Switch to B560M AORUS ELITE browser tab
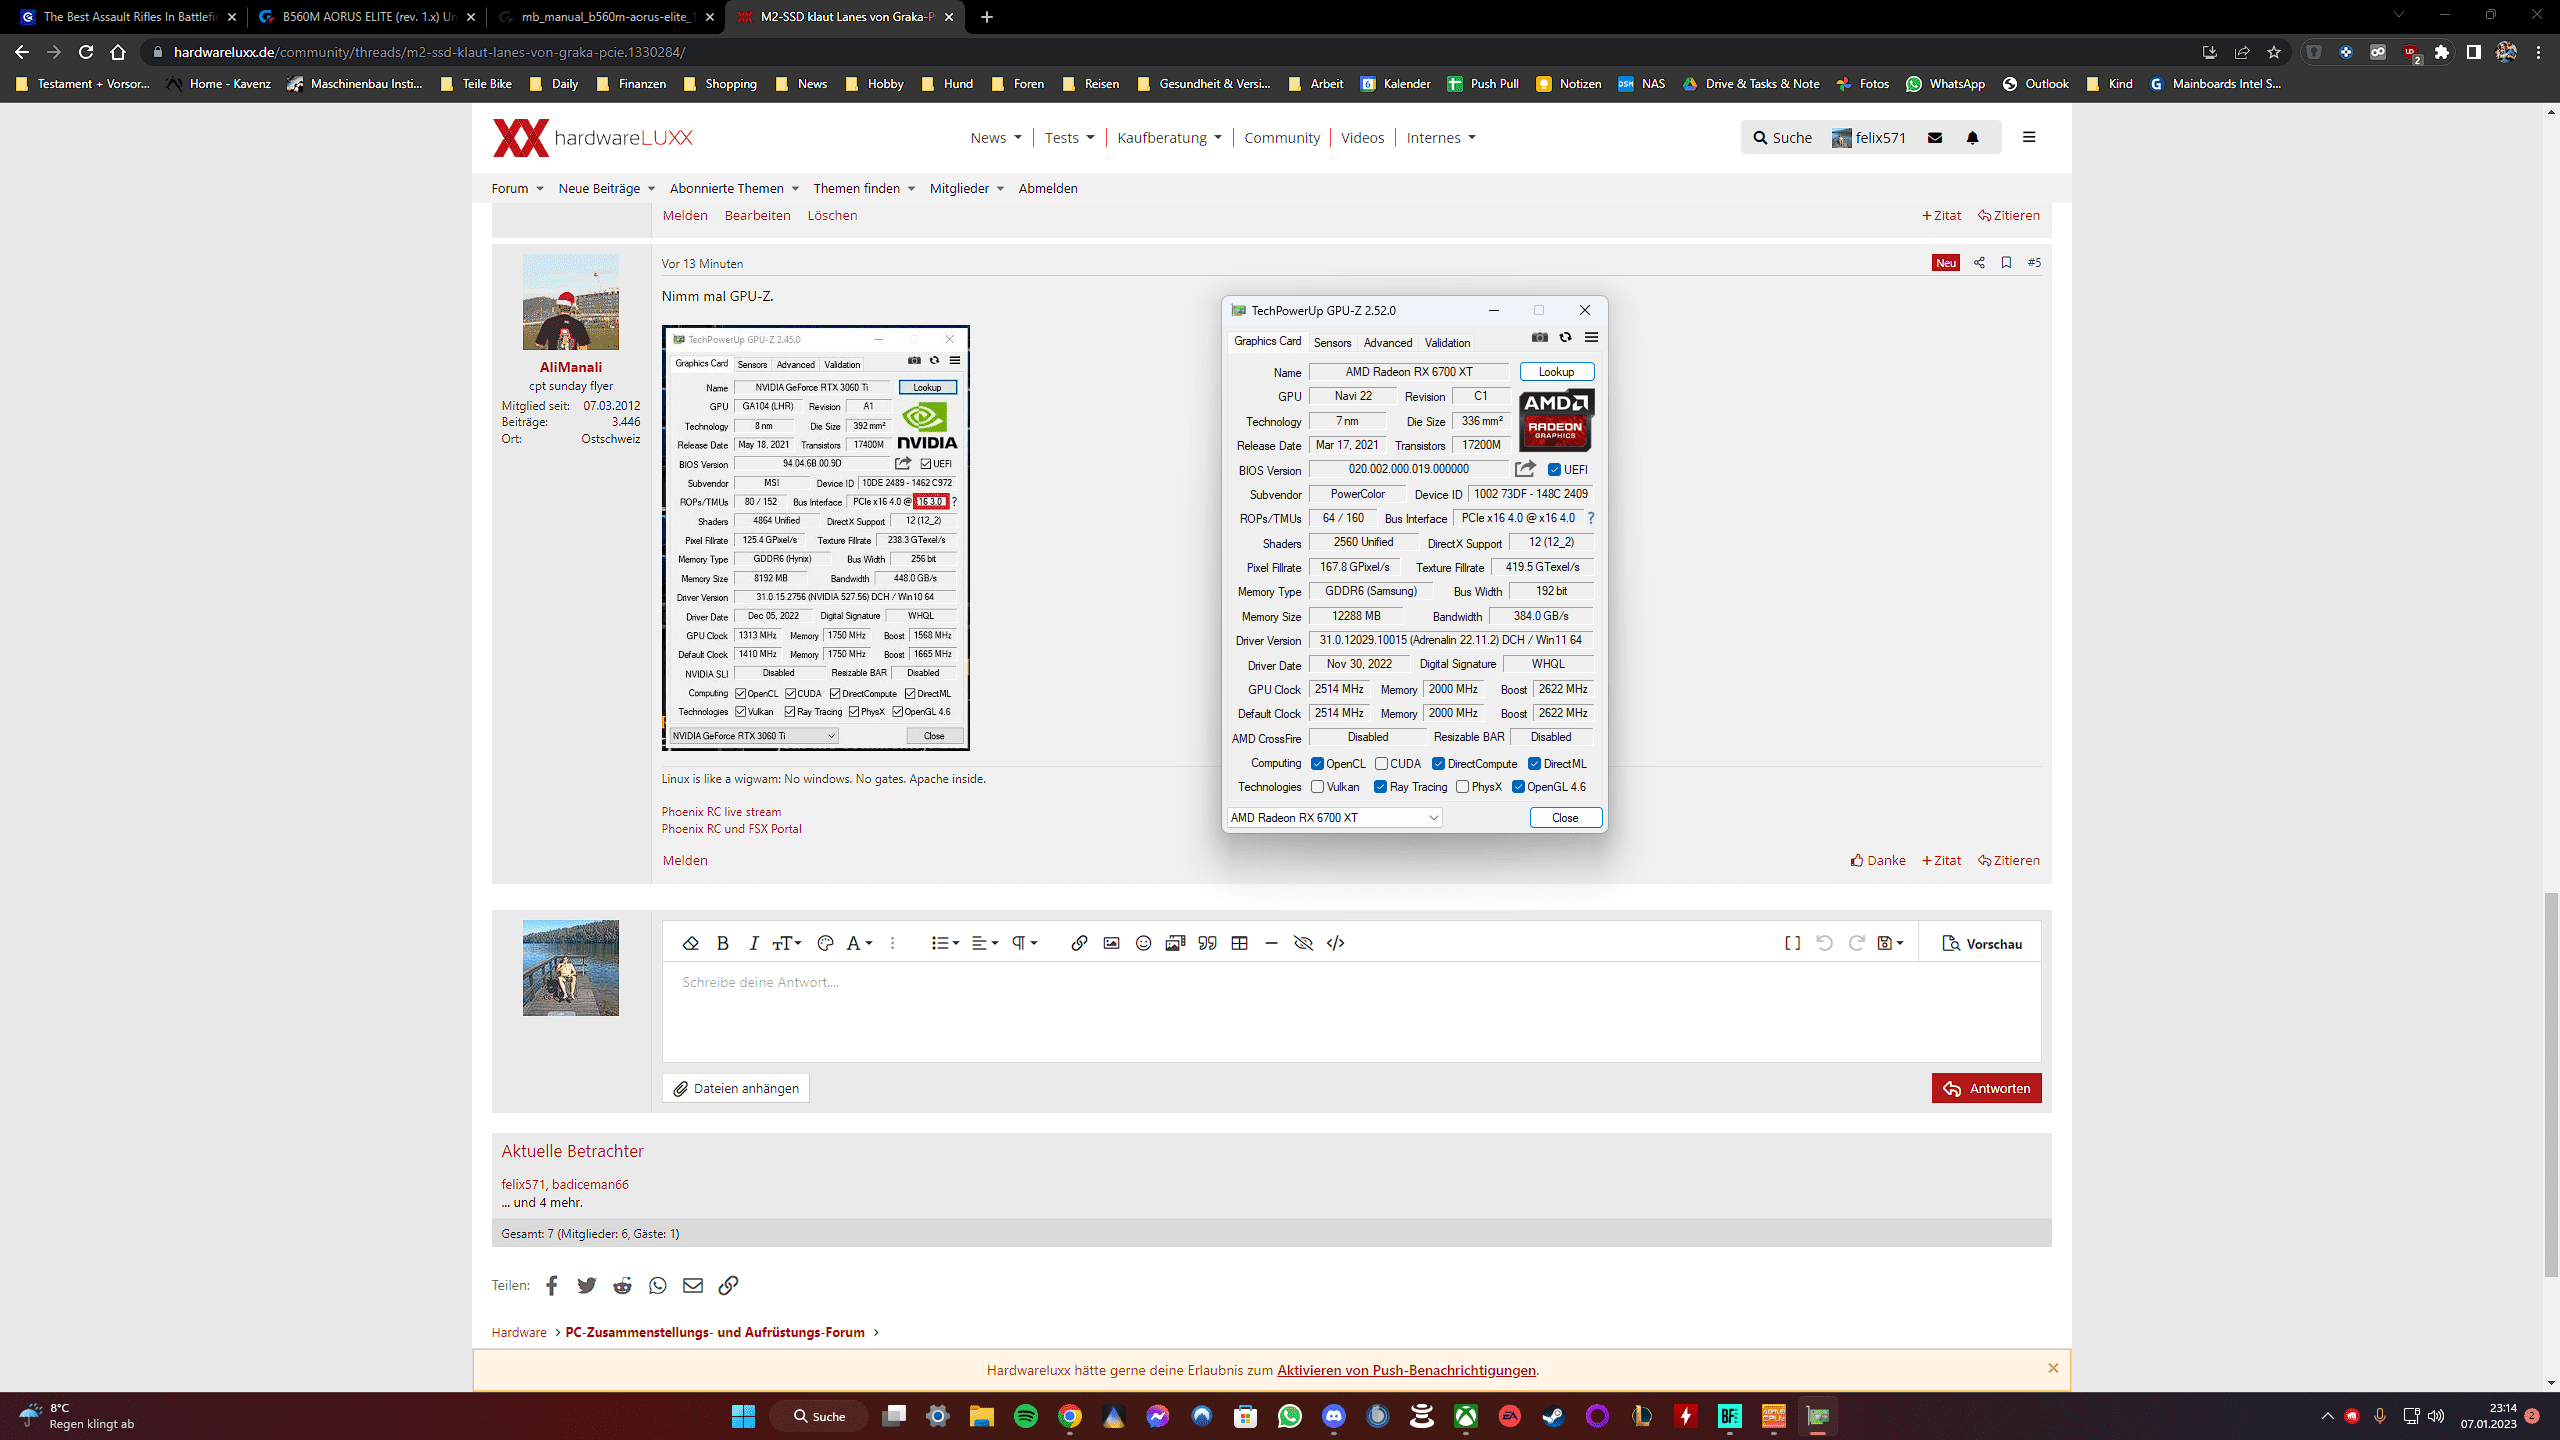Screen dimensions: 2560x1440 [x=366, y=17]
